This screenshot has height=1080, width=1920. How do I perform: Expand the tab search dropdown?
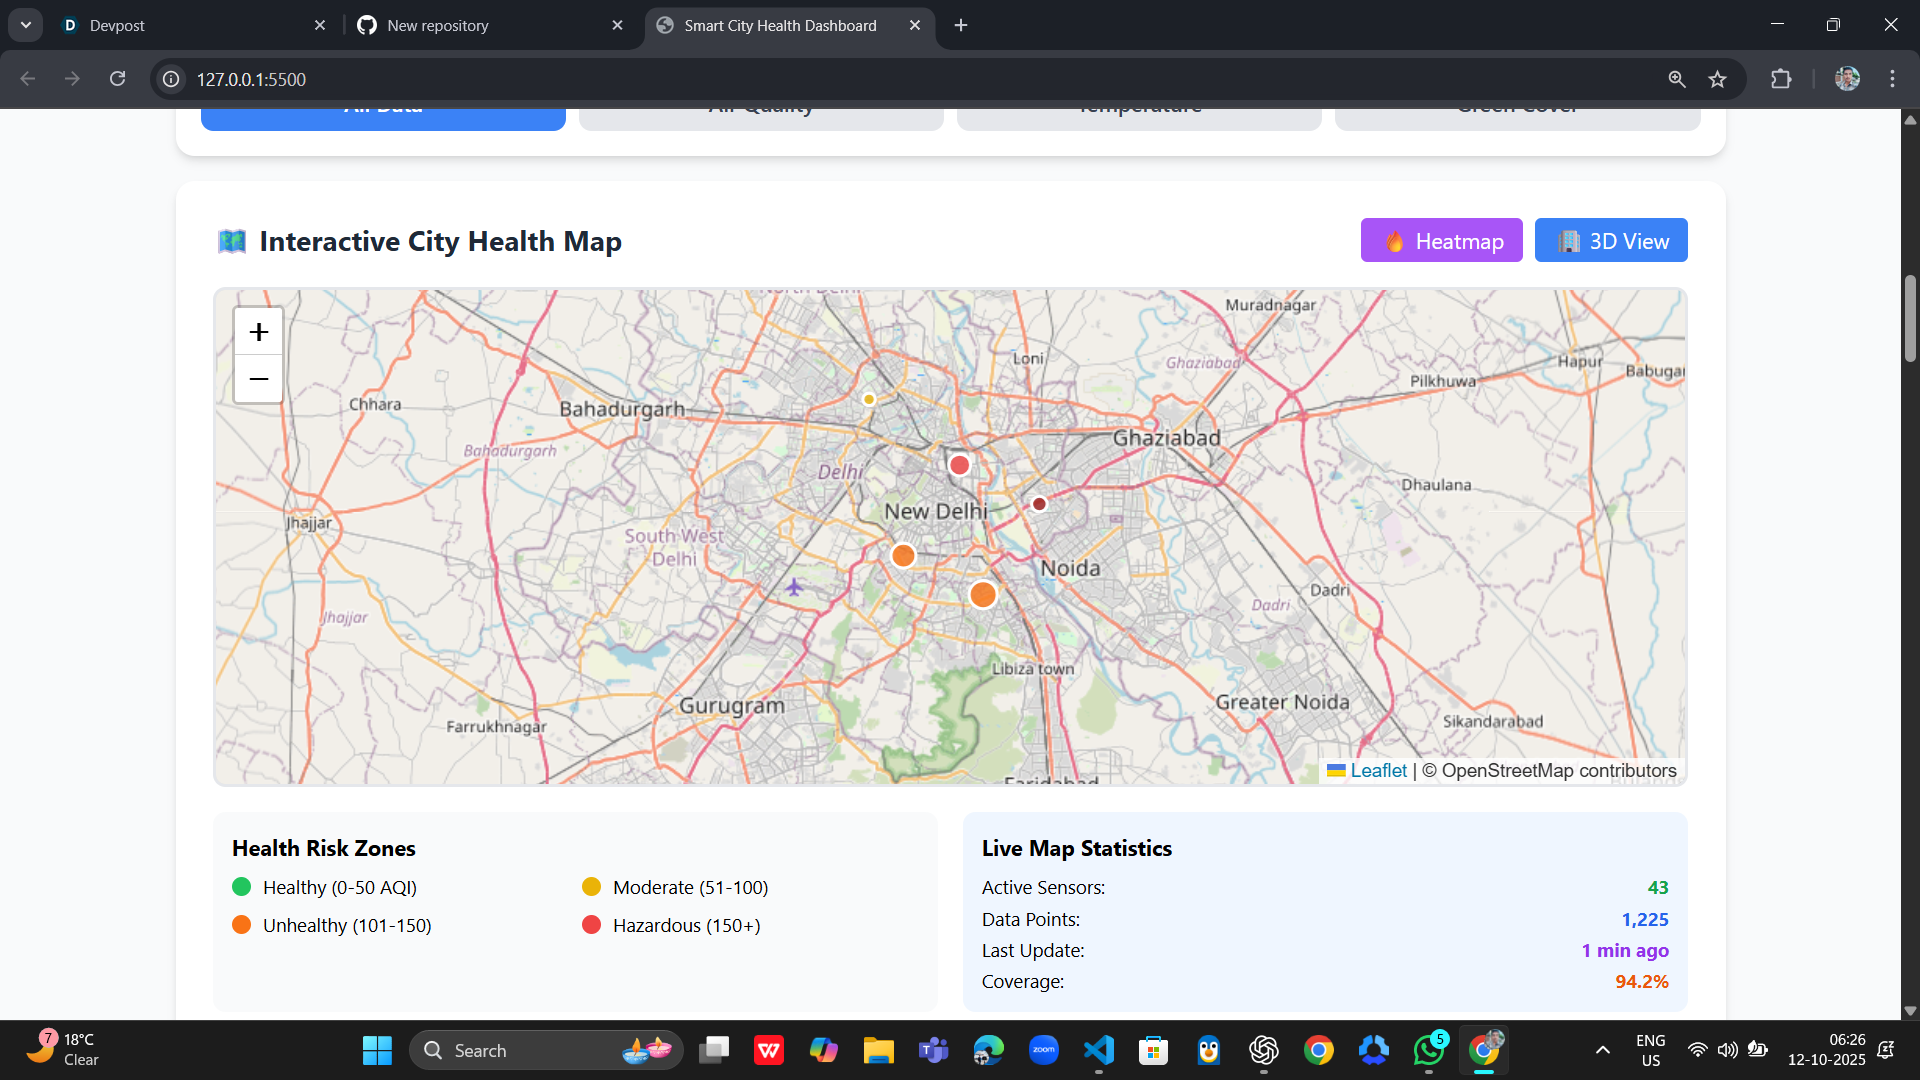pos(26,25)
